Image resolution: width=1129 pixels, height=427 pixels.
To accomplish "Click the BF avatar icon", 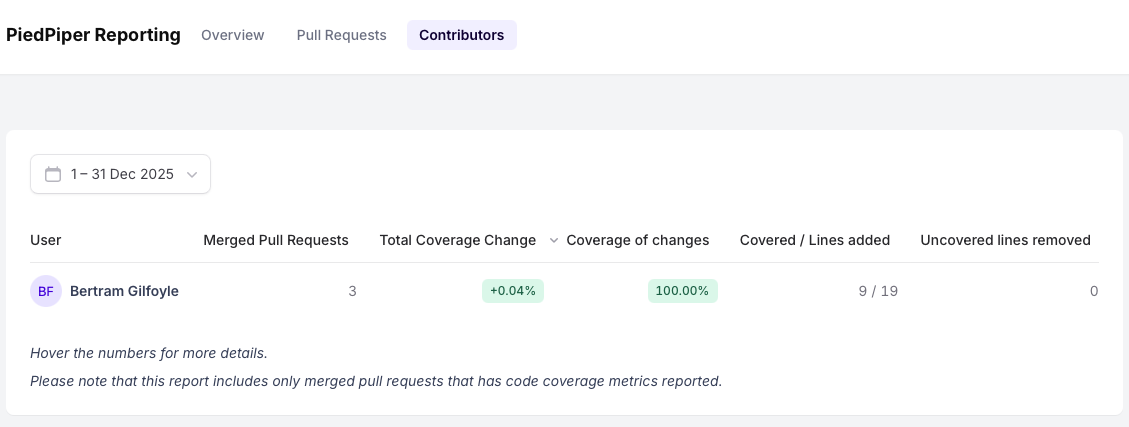I will 46,291.
